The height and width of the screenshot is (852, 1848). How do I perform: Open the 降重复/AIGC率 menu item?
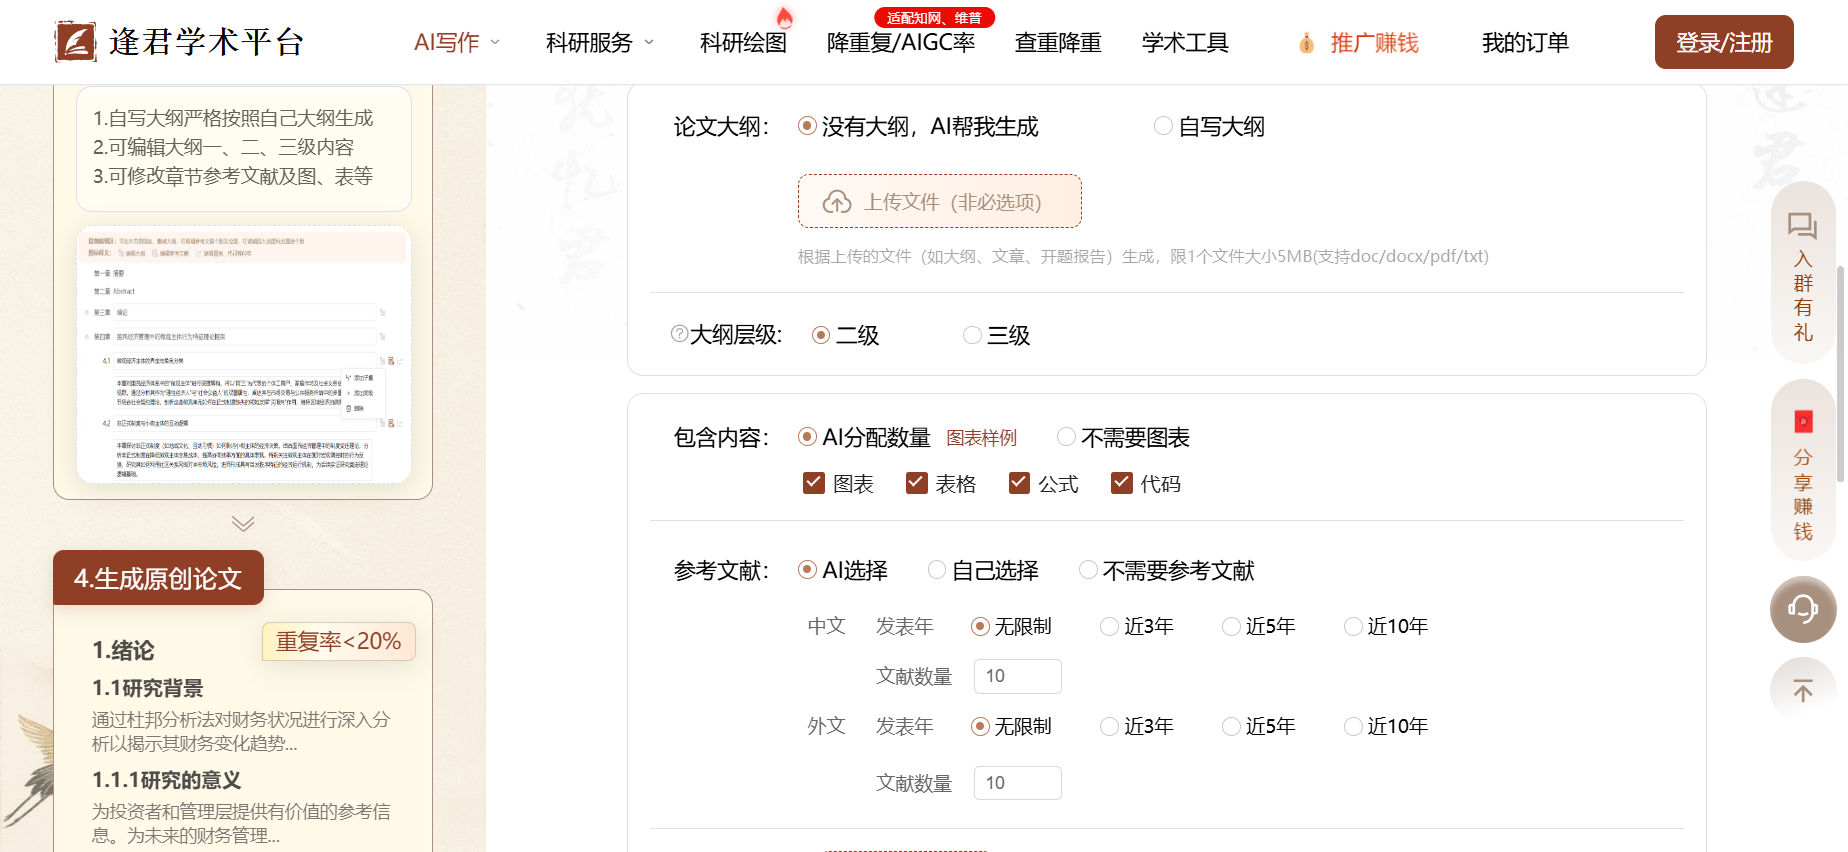click(x=901, y=43)
